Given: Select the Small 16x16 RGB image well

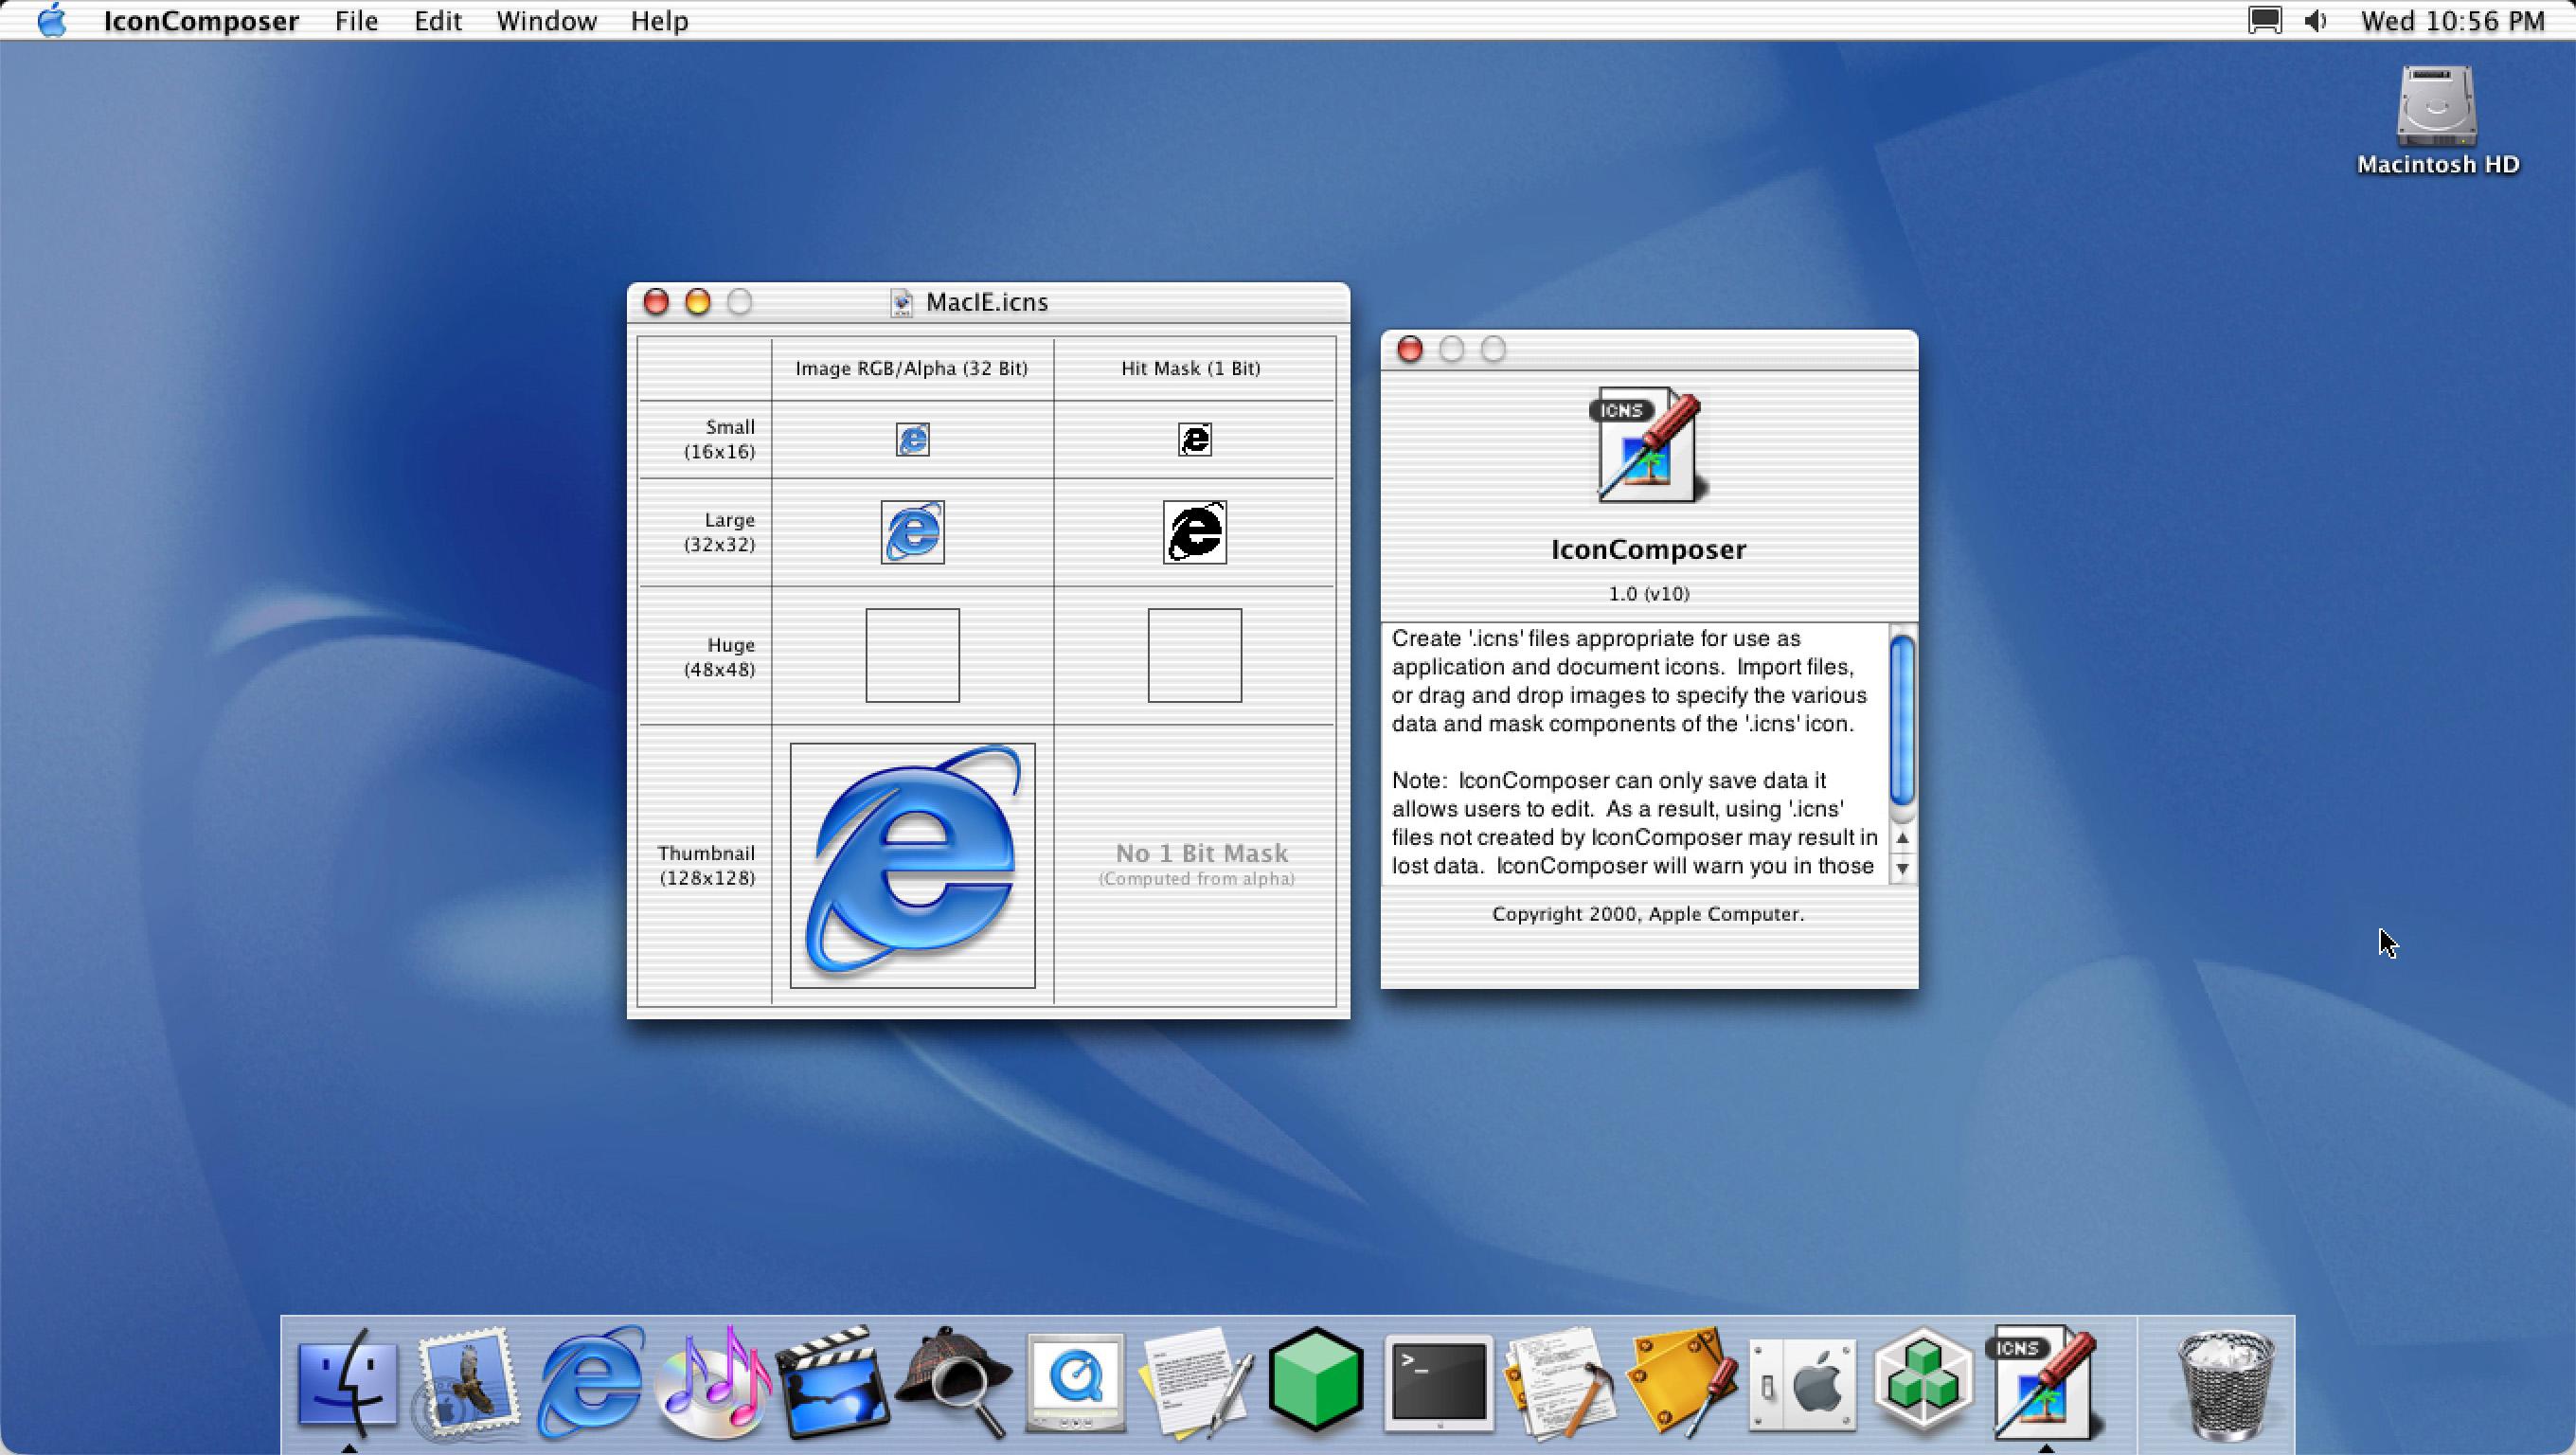Looking at the screenshot, I should point(913,439).
